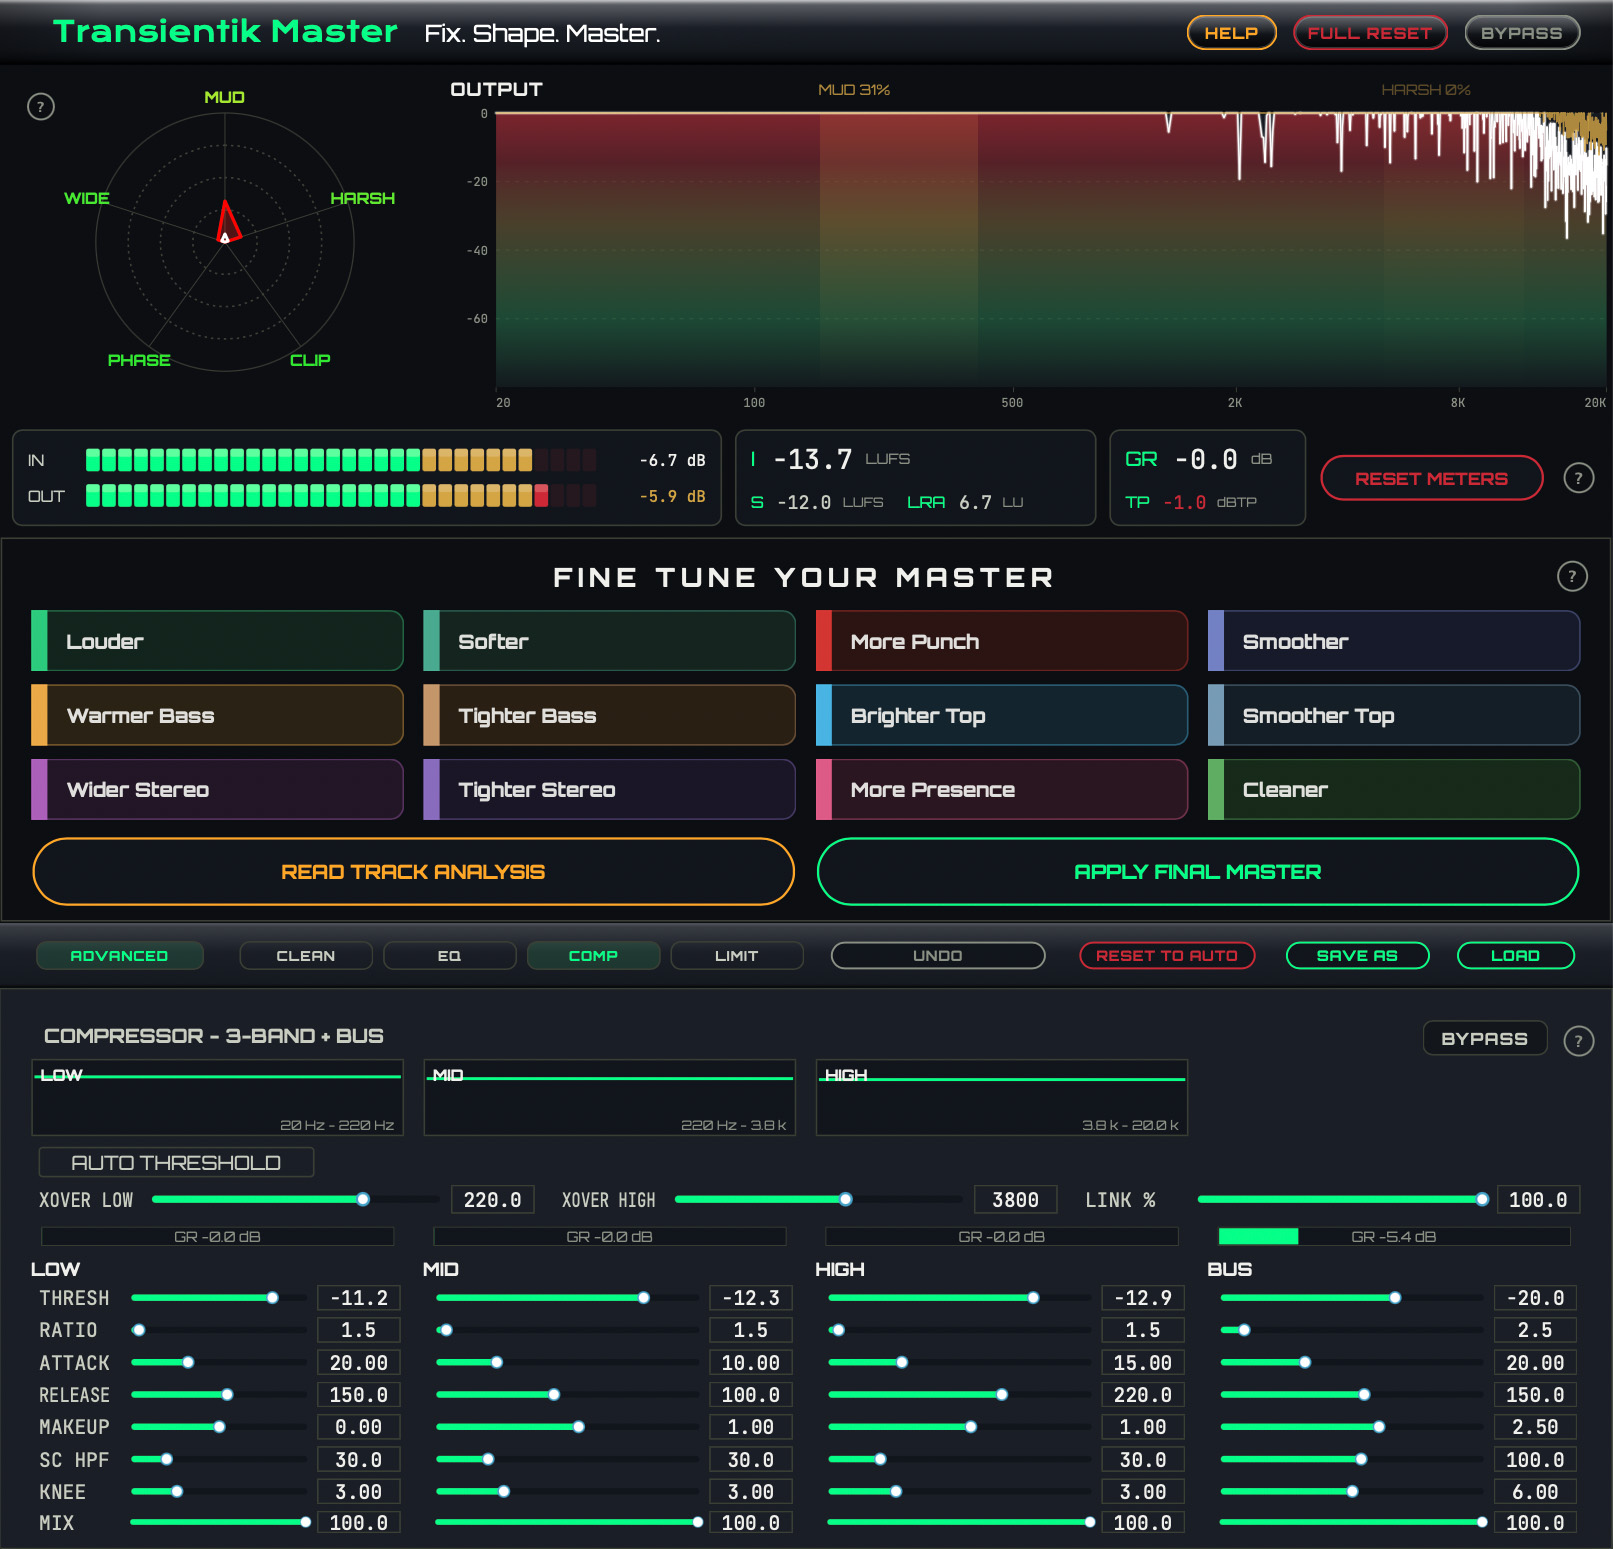Click HIGH RELEASE value 220.0

point(1143,1394)
